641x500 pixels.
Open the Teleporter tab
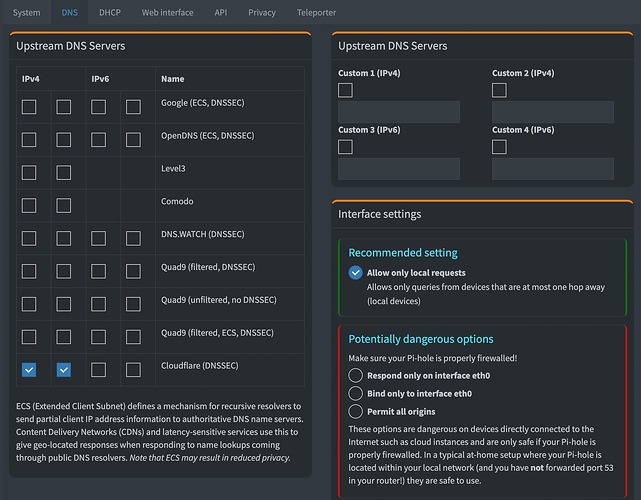click(x=316, y=13)
